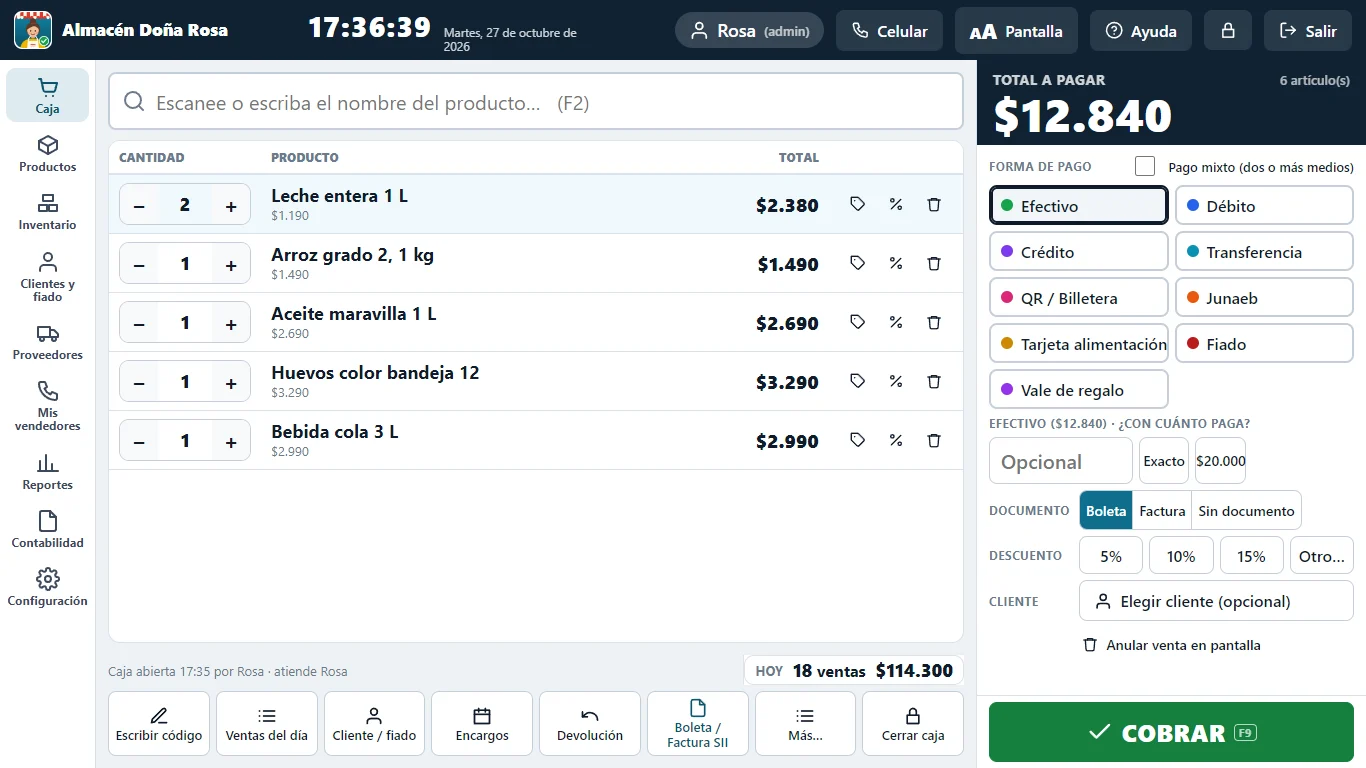Select Fiado payment method

coord(1264,344)
